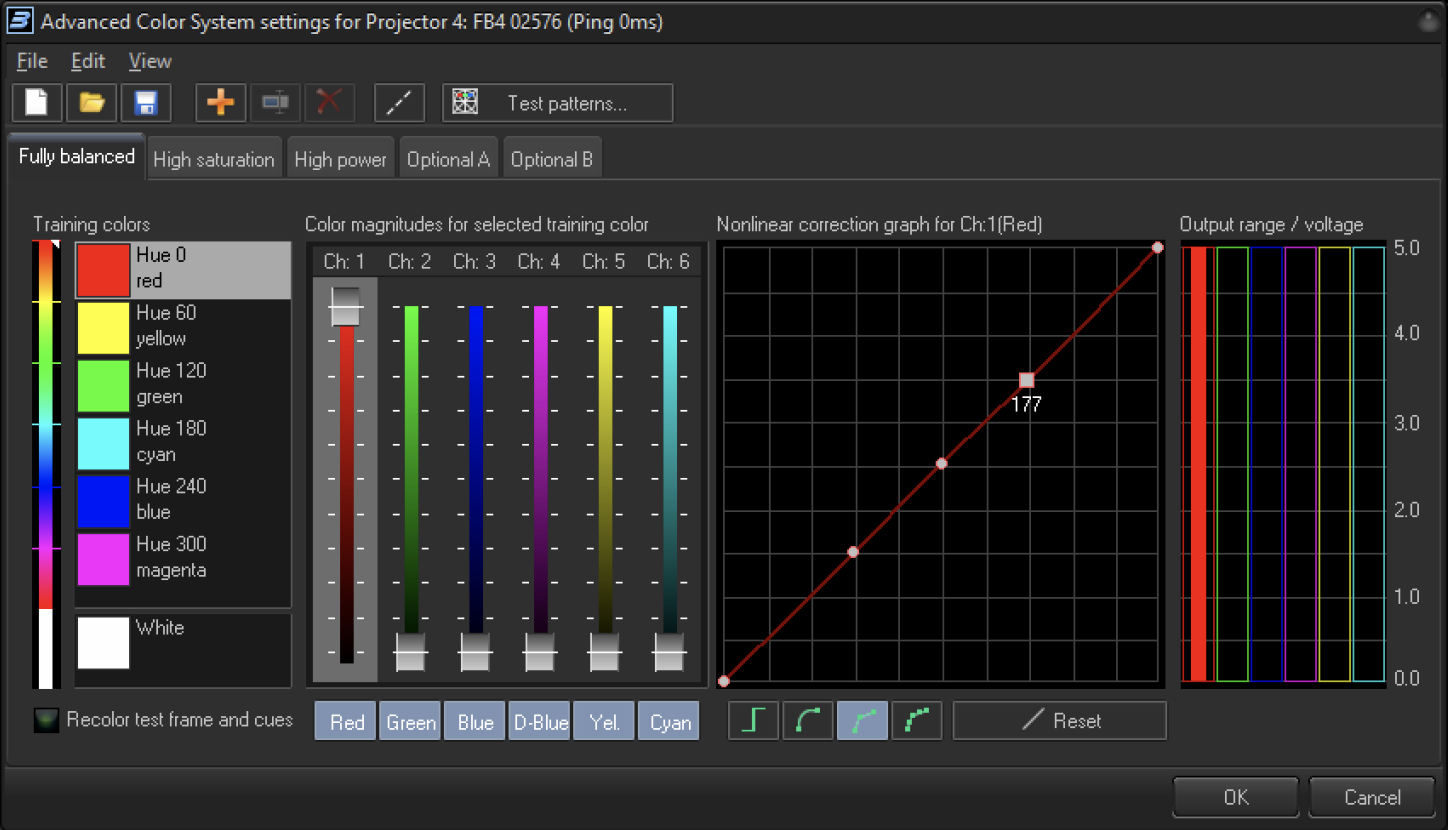Click the red X delete icon
Image resolution: width=1448 pixels, height=830 pixels.
(x=329, y=103)
